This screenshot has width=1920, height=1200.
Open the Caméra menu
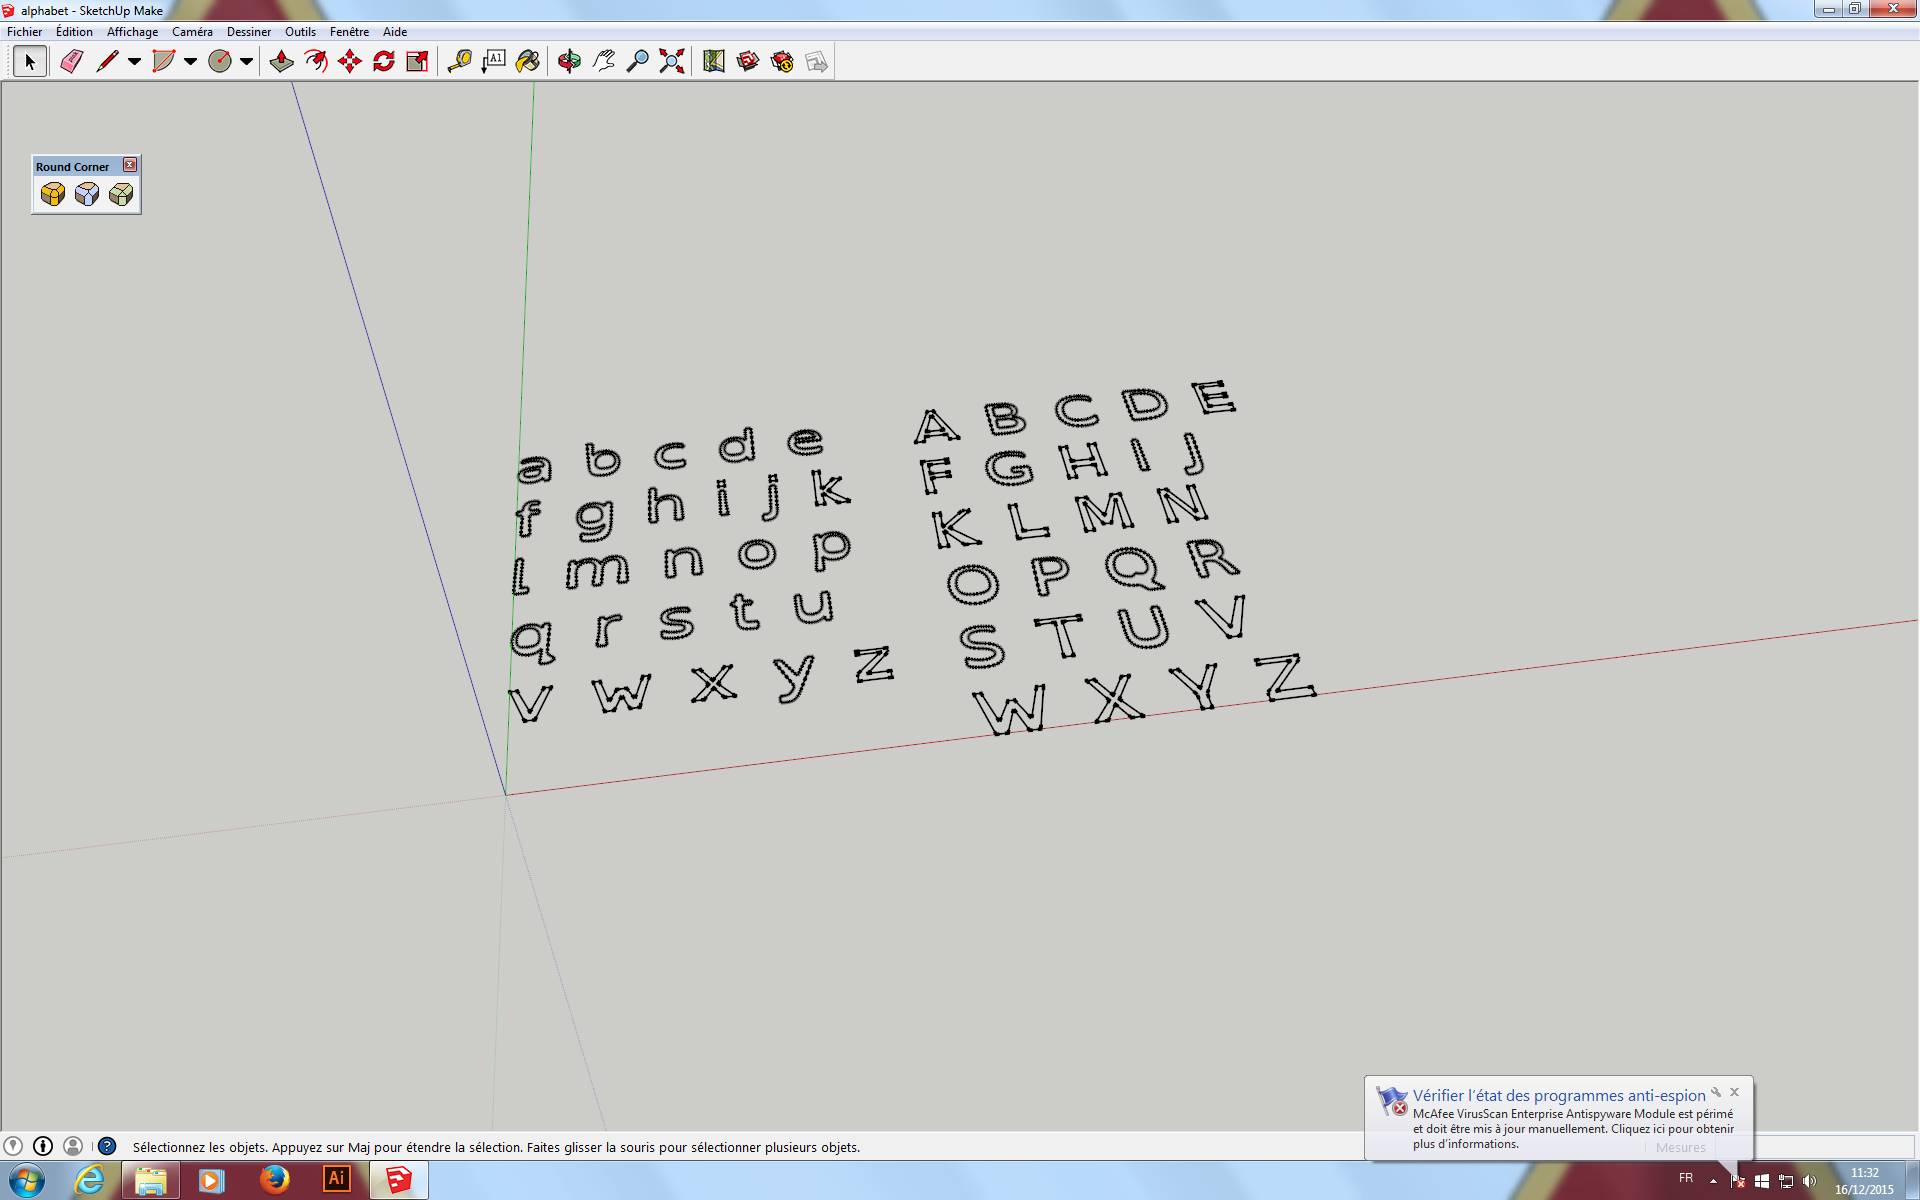[x=192, y=32]
